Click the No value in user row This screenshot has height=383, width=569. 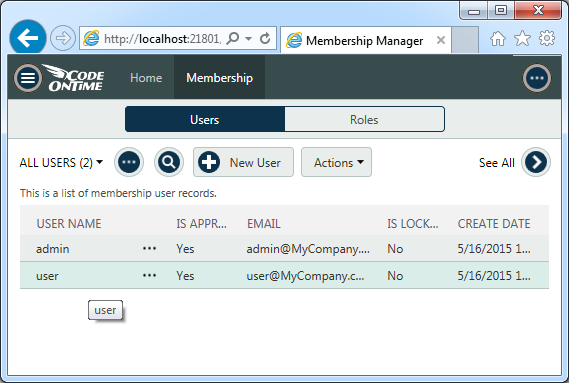click(x=395, y=276)
